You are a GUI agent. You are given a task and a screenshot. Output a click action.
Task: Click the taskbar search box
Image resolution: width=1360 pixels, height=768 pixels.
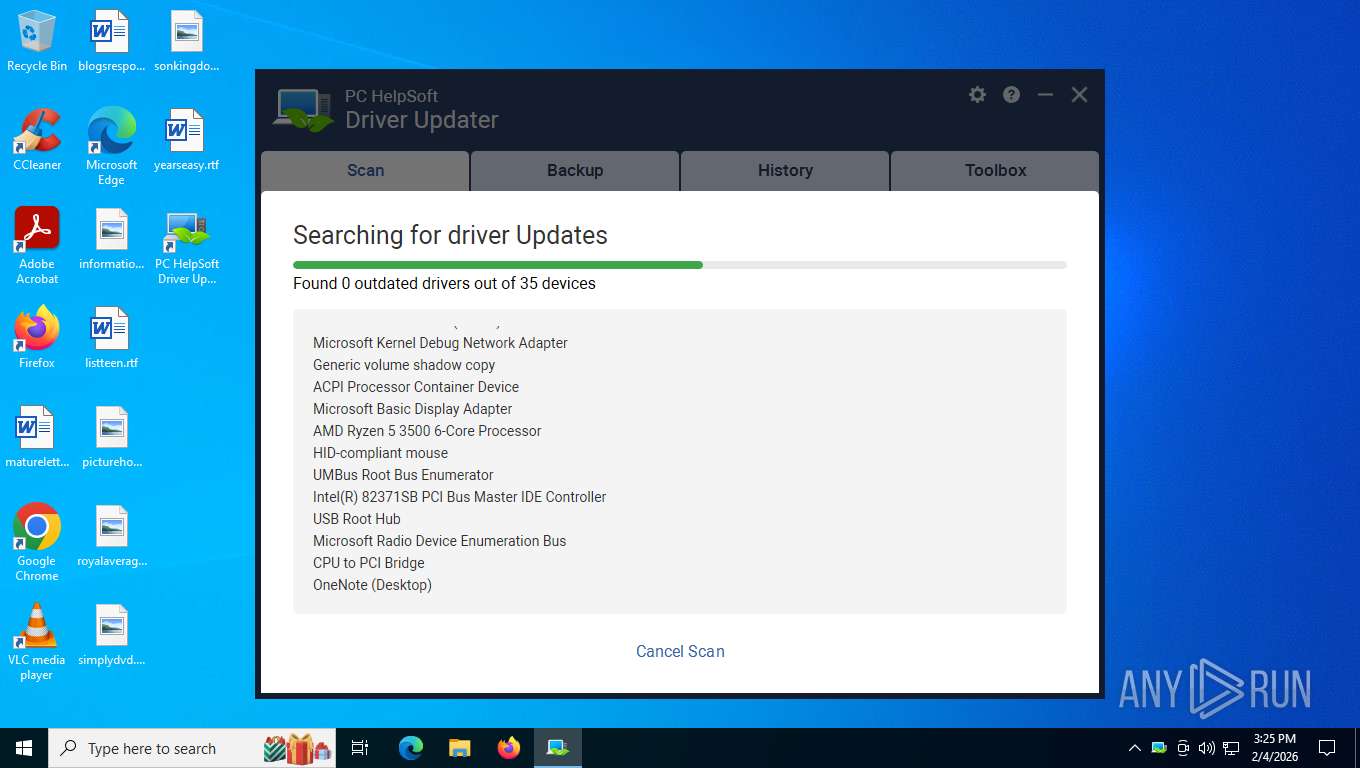click(192, 748)
